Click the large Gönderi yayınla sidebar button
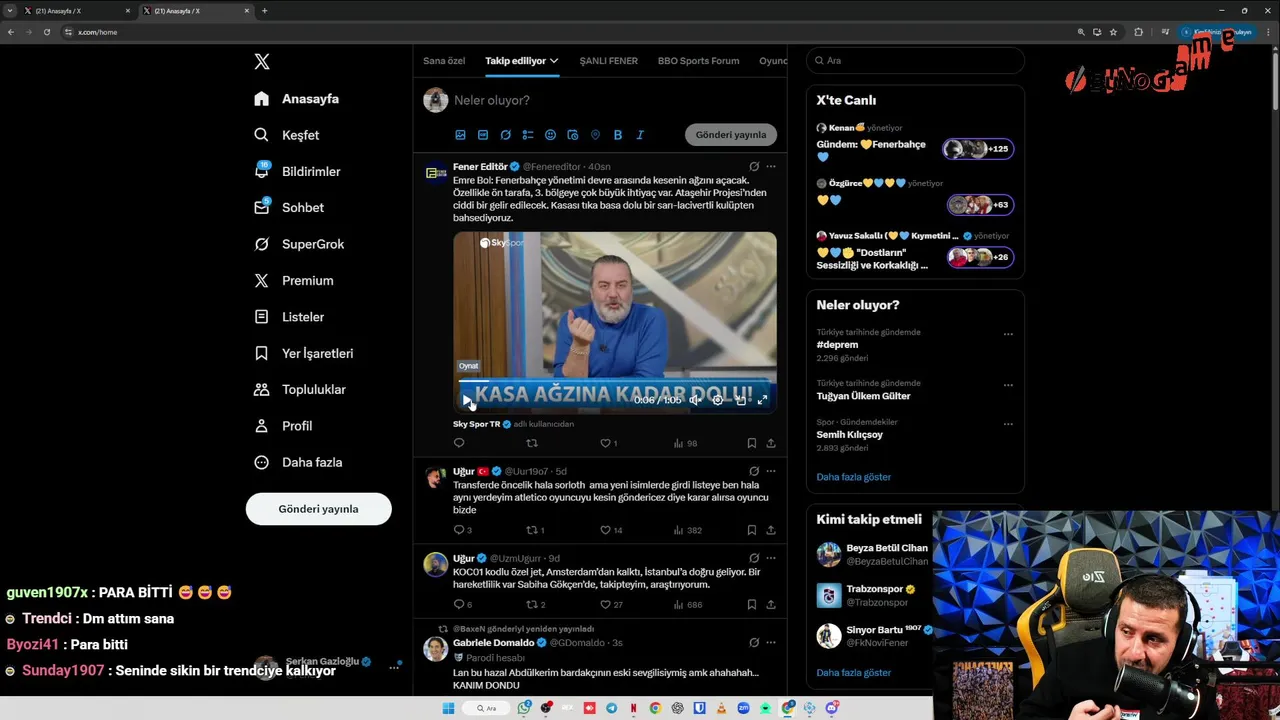This screenshot has height=720, width=1280. coord(318,509)
